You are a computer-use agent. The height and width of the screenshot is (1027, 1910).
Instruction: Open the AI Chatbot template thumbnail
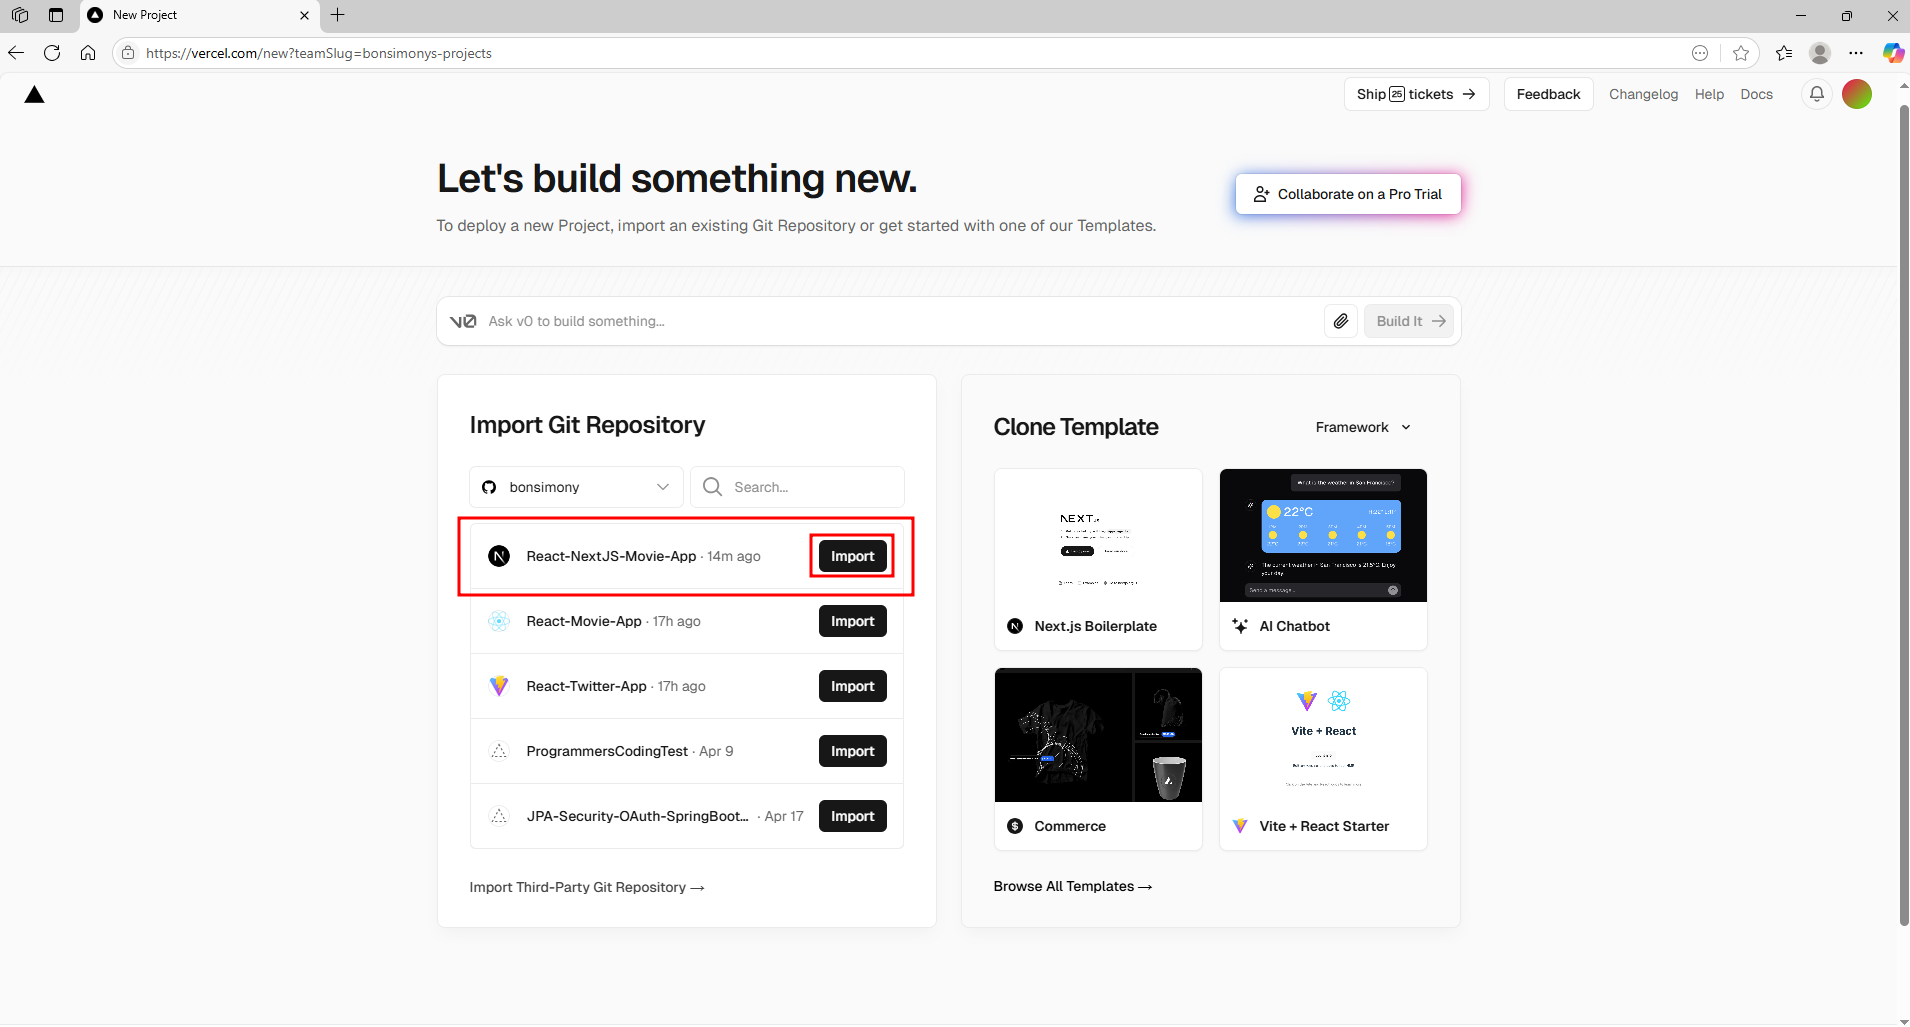(x=1323, y=535)
